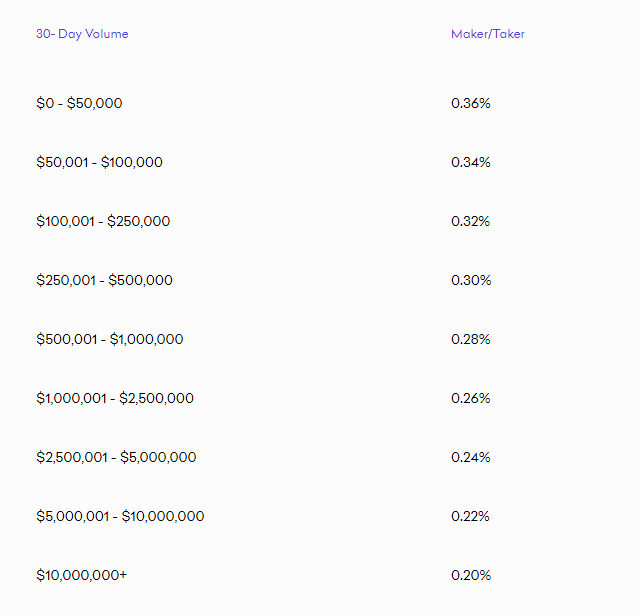This screenshot has width=640, height=616.
Task: Select the $10,000,000+ volume tier
Action: [82, 575]
